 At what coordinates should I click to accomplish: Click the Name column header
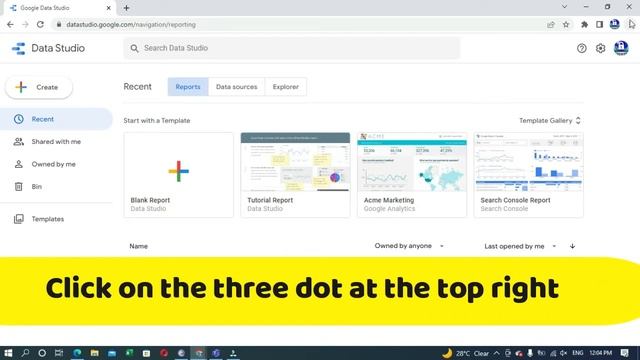pos(138,246)
